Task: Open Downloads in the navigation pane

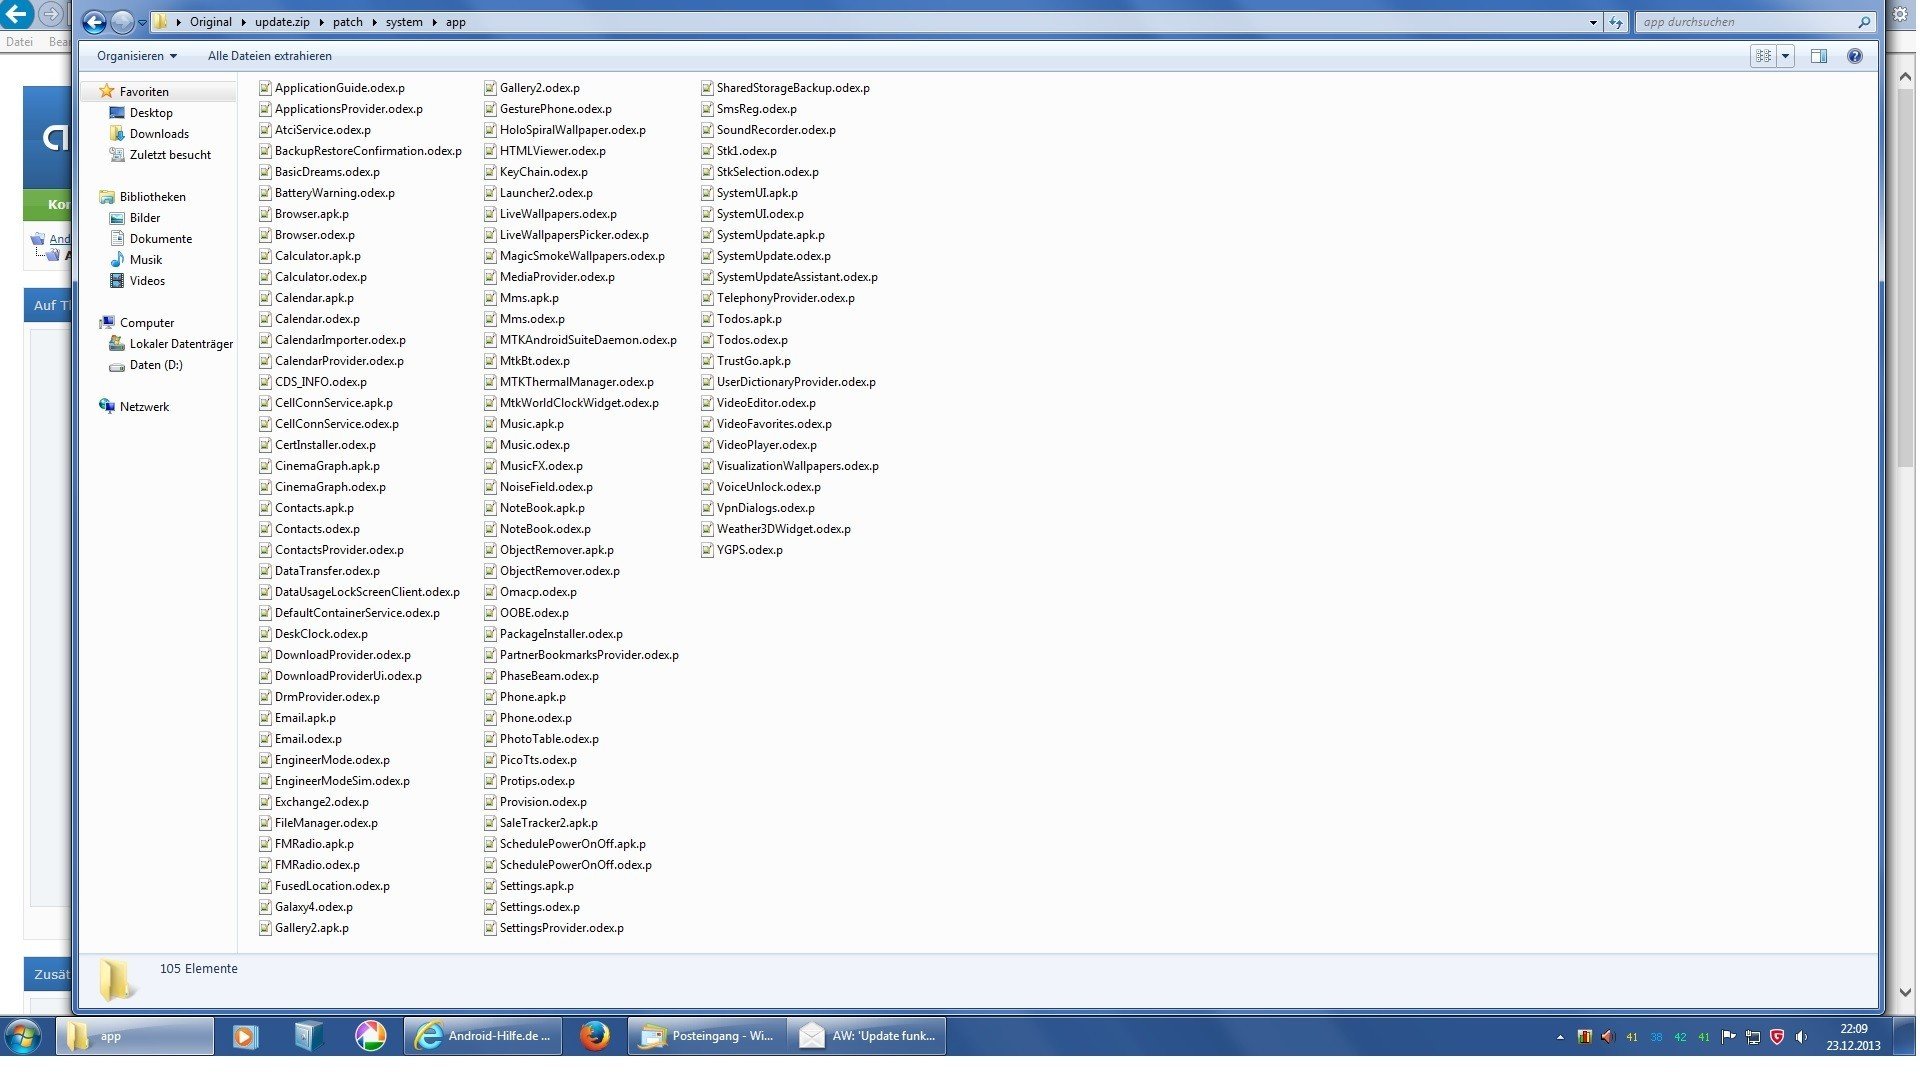Action: pyautogui.click(x=159, y=134)
